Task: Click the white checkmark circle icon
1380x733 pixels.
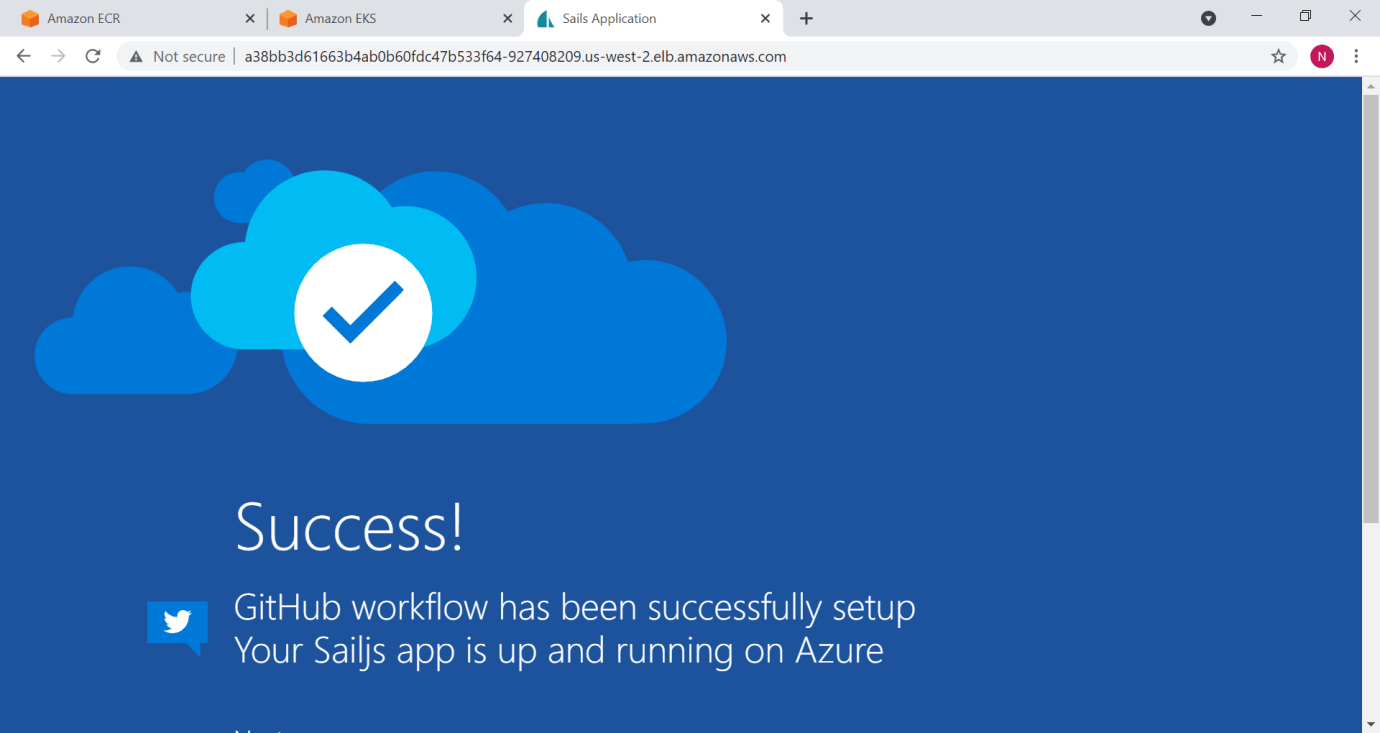Action: [363, 313]
